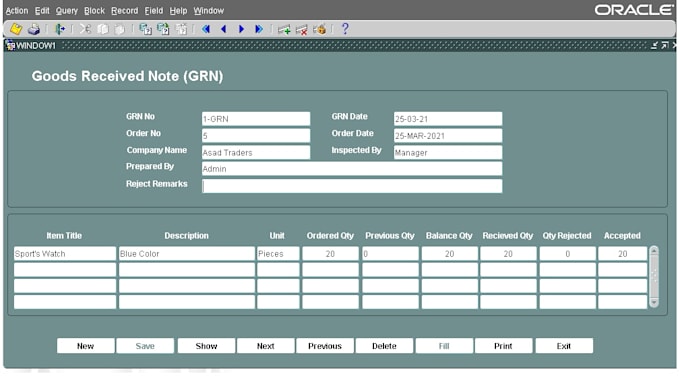Click the Lock Record toolbar icon
The image size is (680, 376).
pyautogui.click(x=320, y=29)
